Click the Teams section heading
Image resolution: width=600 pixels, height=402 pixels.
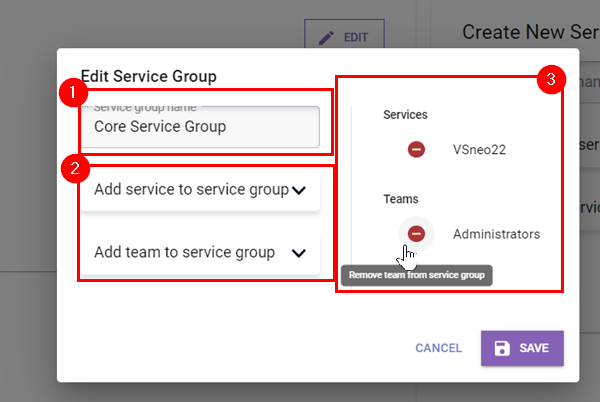401,199
